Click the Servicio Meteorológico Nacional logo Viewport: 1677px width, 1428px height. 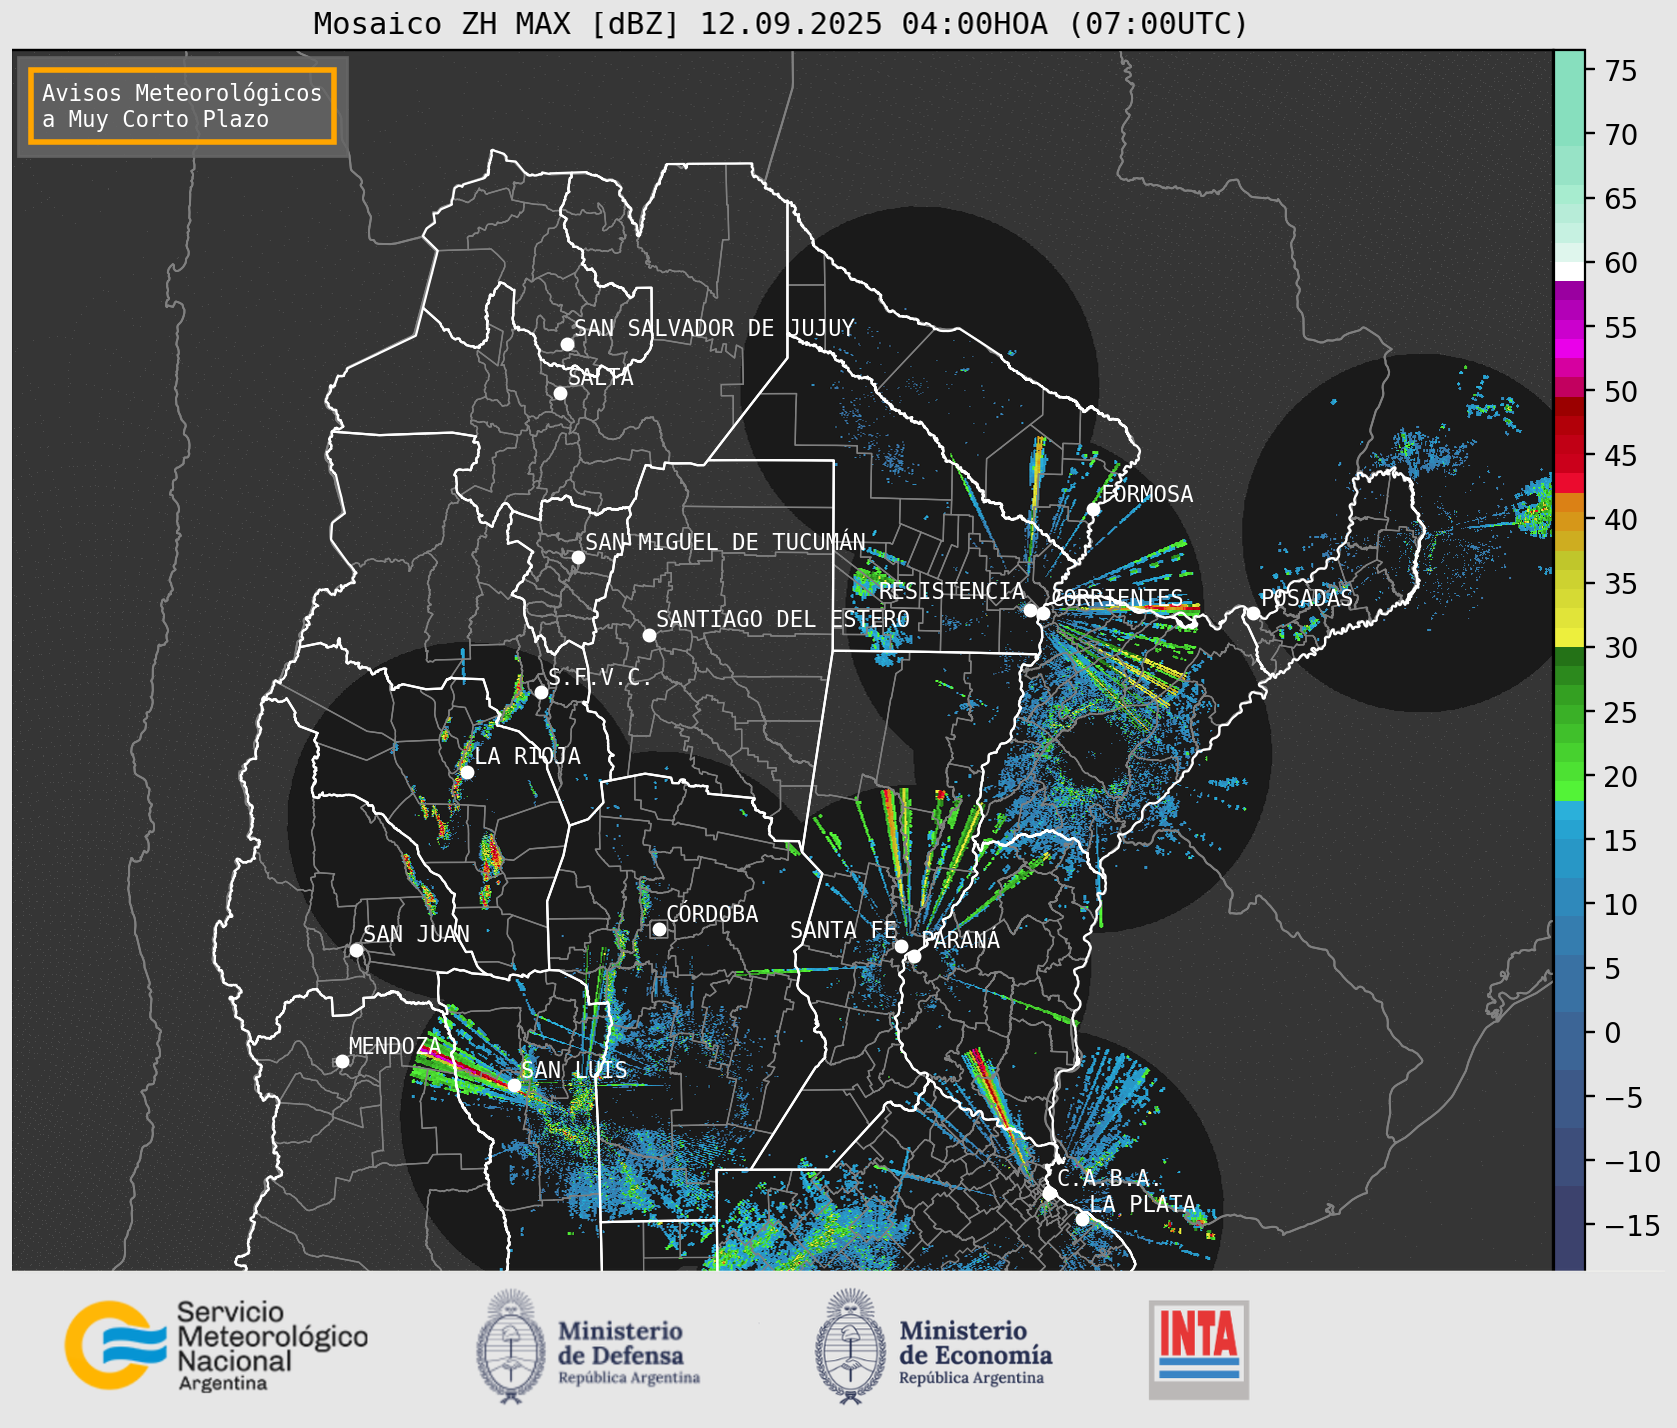[217, 1345]
